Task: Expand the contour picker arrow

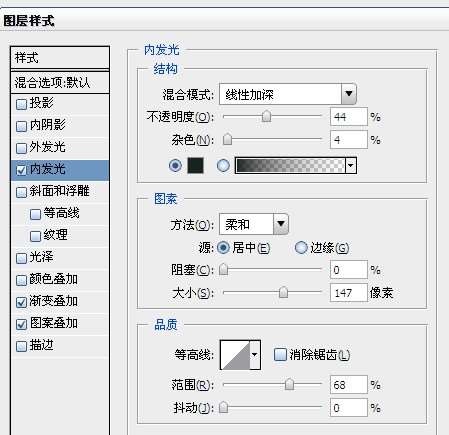Action: pyautogui.click(x=255, y=355)
